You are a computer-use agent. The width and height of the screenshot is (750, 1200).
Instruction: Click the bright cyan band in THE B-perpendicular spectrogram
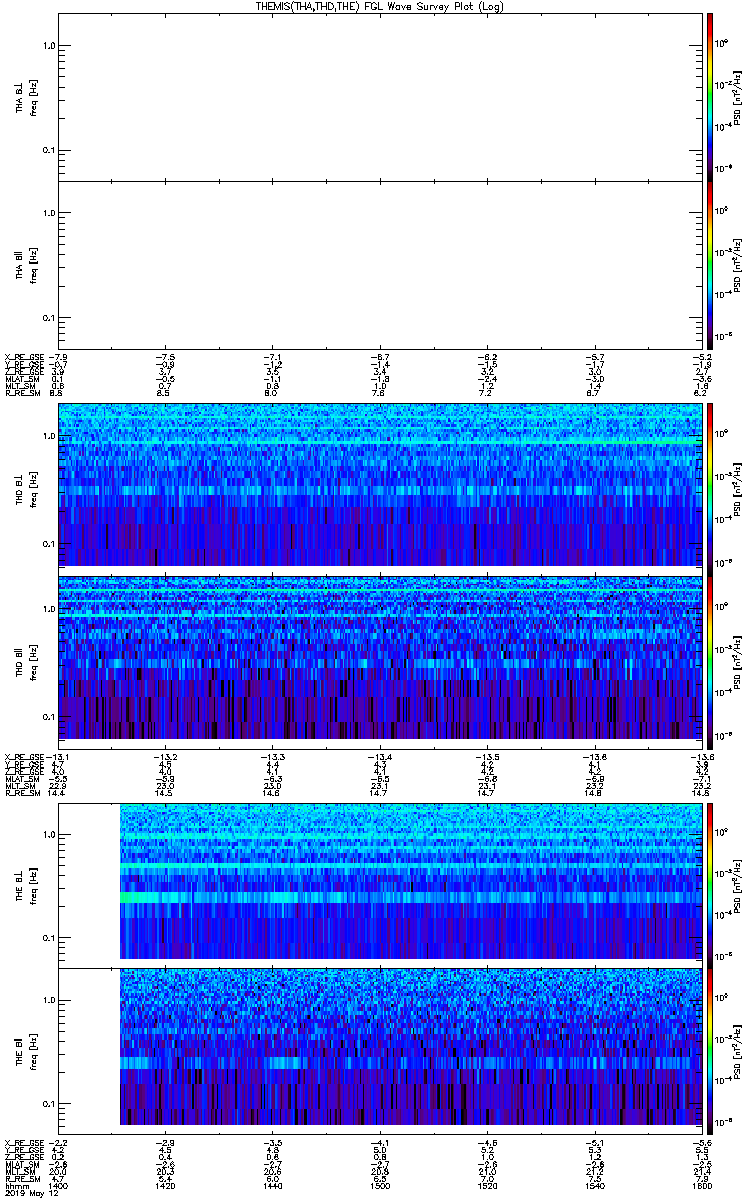(410, 898)
